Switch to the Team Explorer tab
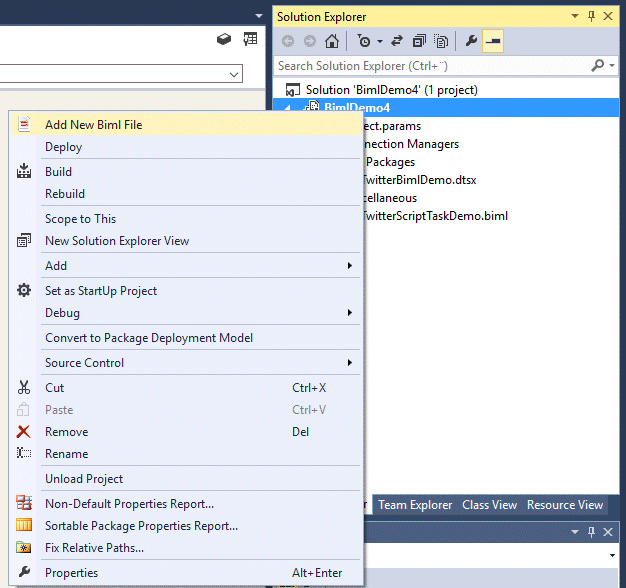Image resolution: width=626 pixels, height=588 pixels. pos(415,505)
